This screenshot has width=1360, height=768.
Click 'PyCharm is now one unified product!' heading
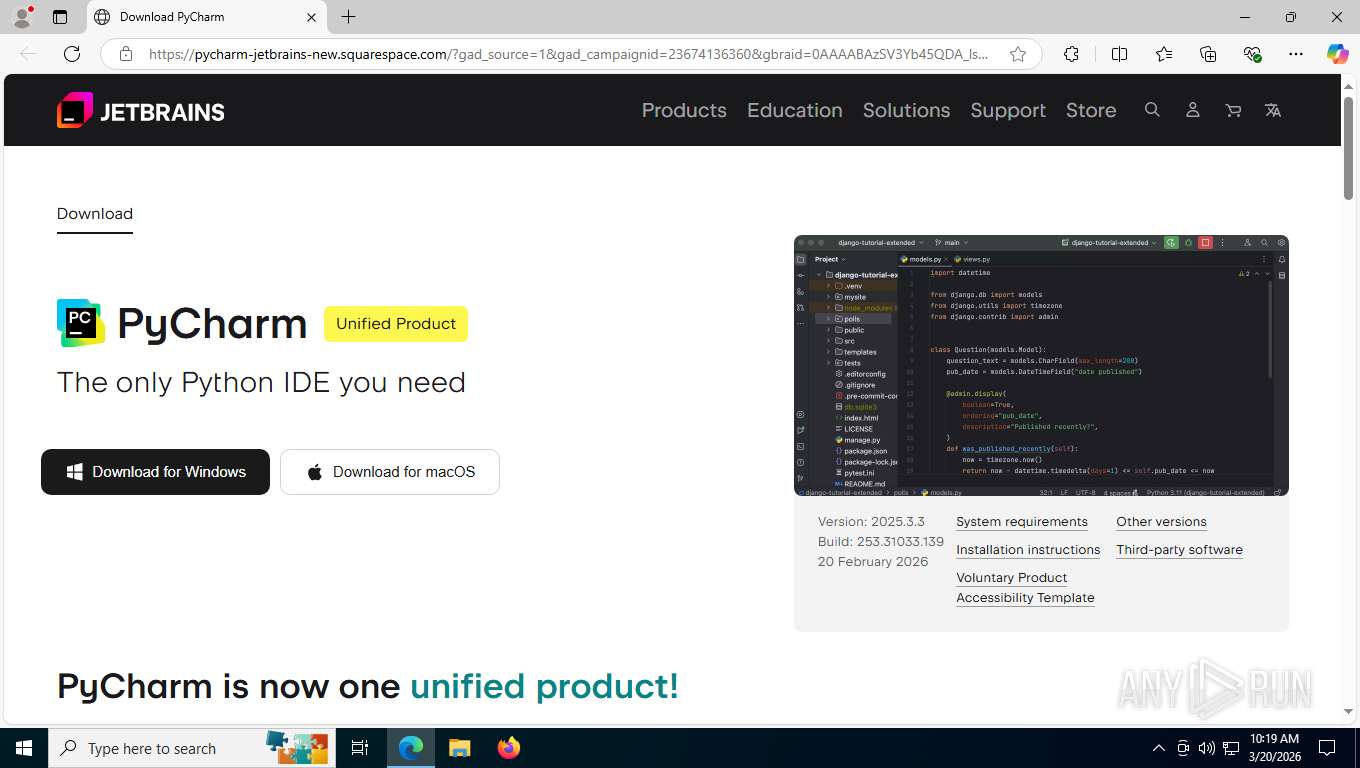(368, 686)
